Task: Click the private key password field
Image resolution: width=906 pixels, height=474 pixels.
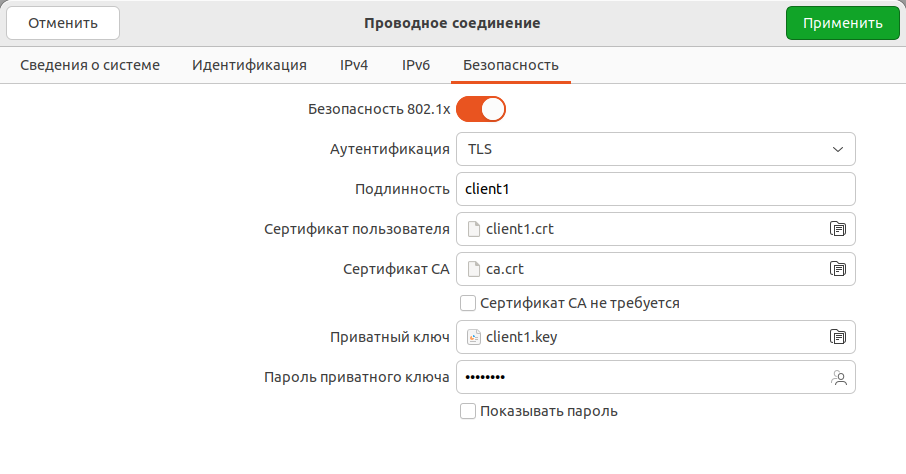Action: point(640,377)
